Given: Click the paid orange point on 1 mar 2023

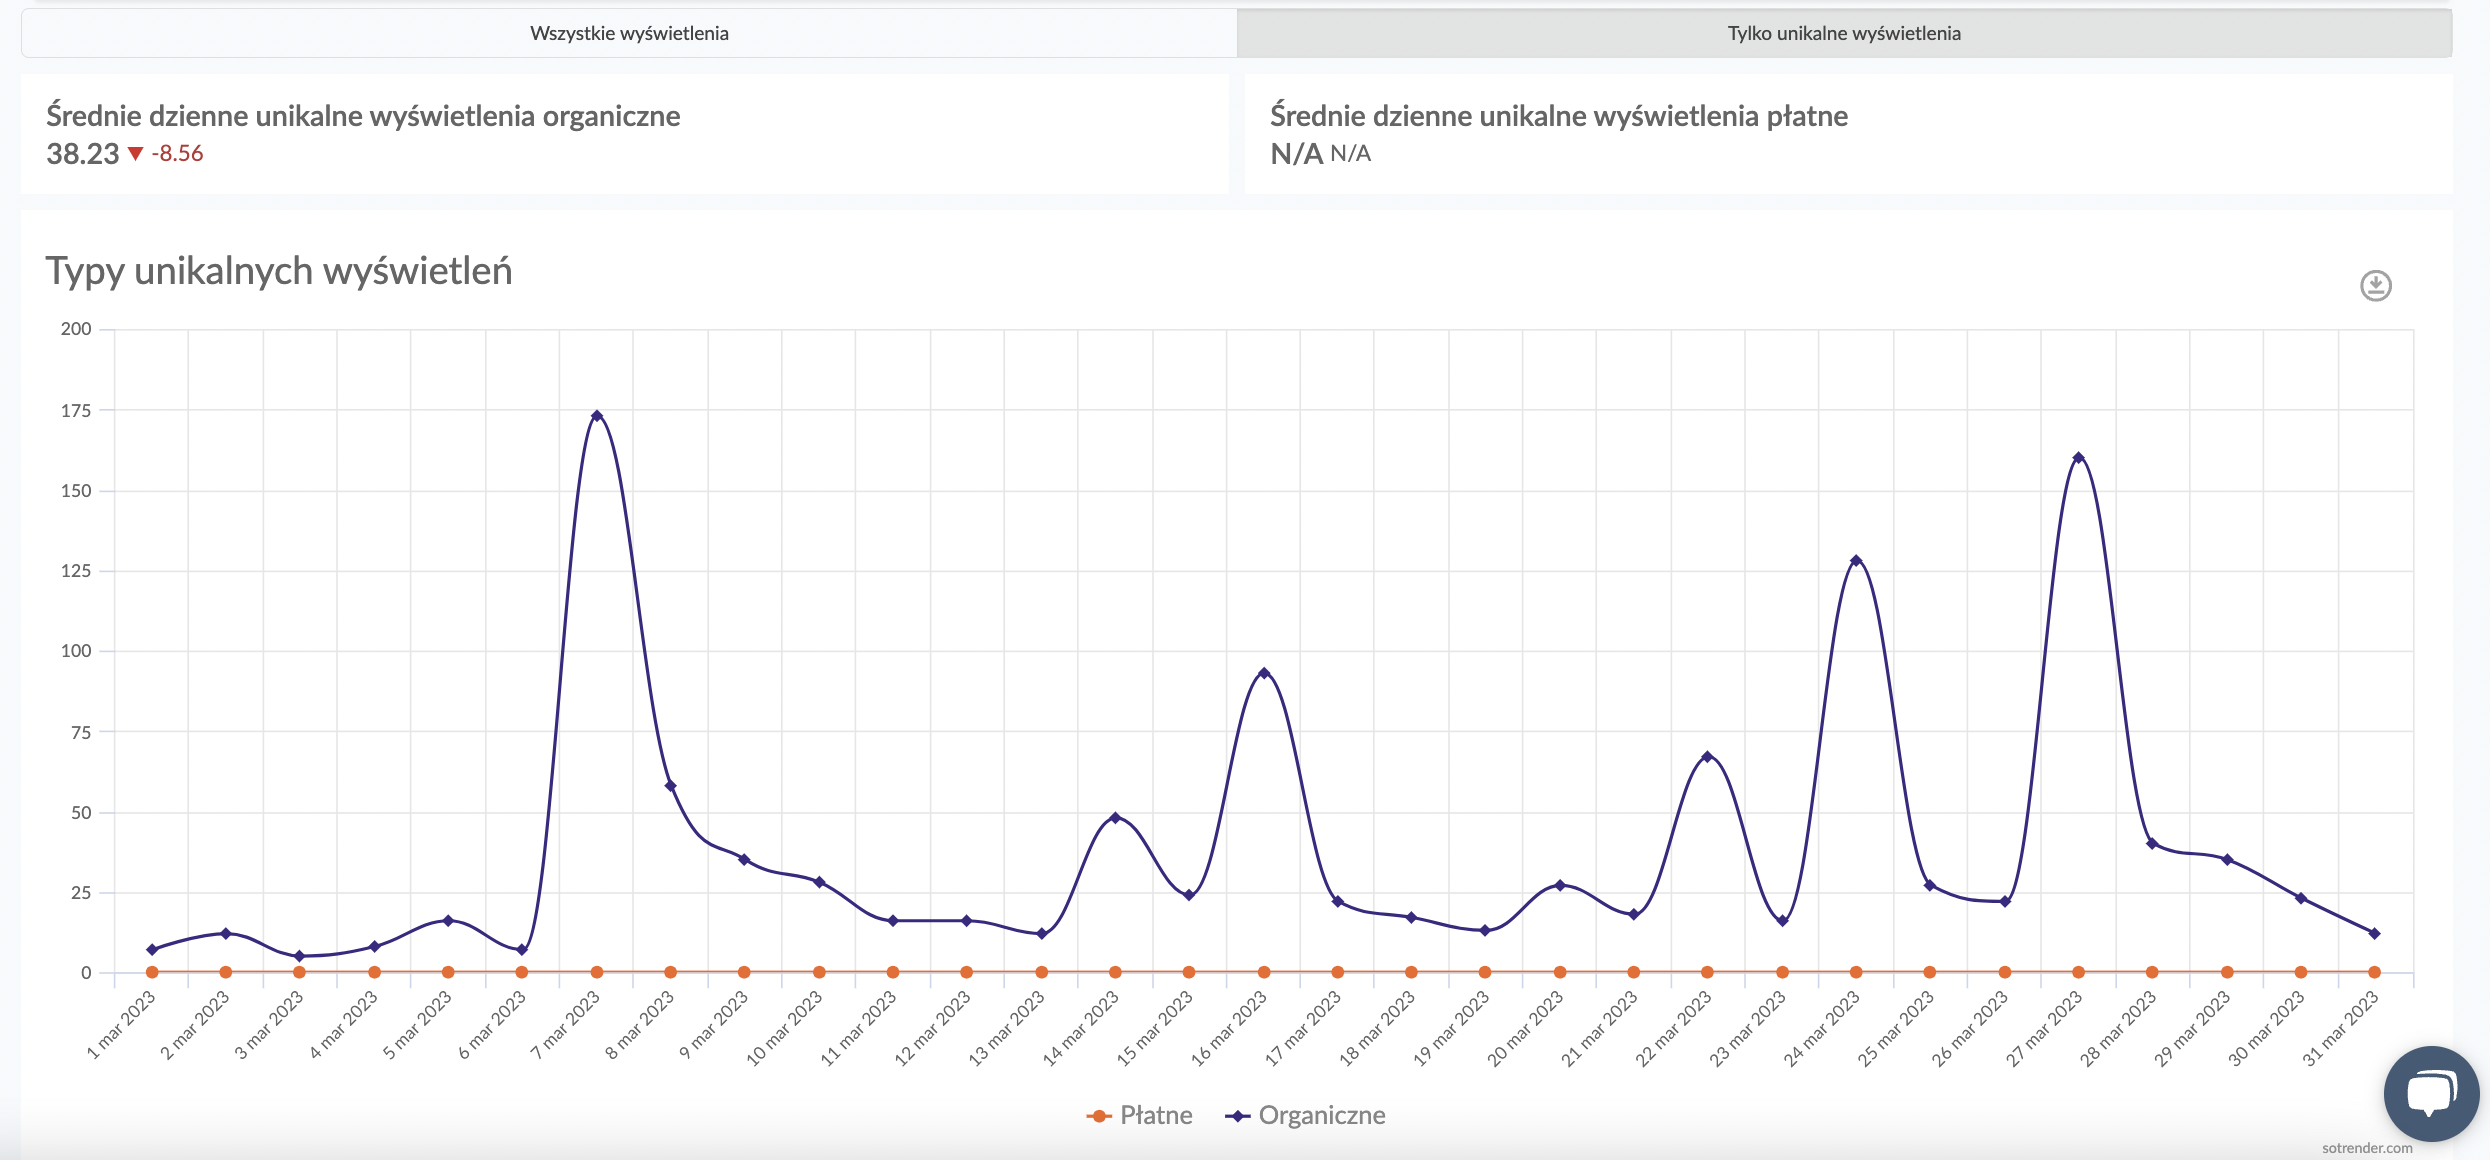Looking at the screenshot, I should (152, 972).
